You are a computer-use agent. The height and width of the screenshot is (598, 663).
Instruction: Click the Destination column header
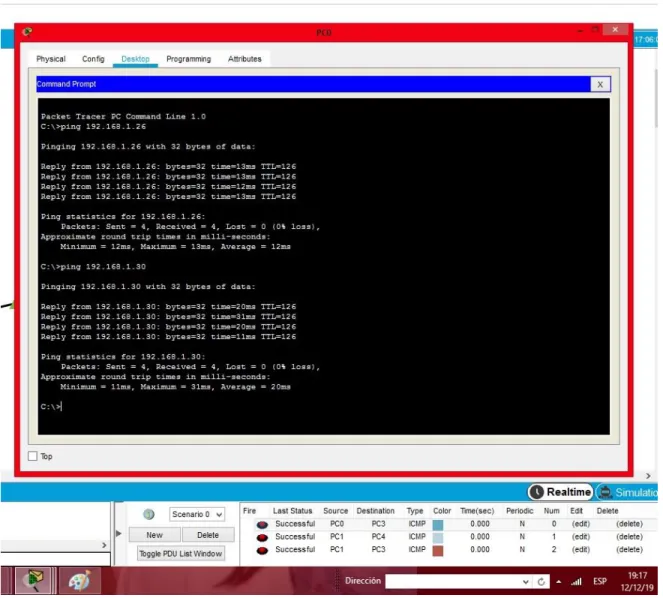click(375, 510)
